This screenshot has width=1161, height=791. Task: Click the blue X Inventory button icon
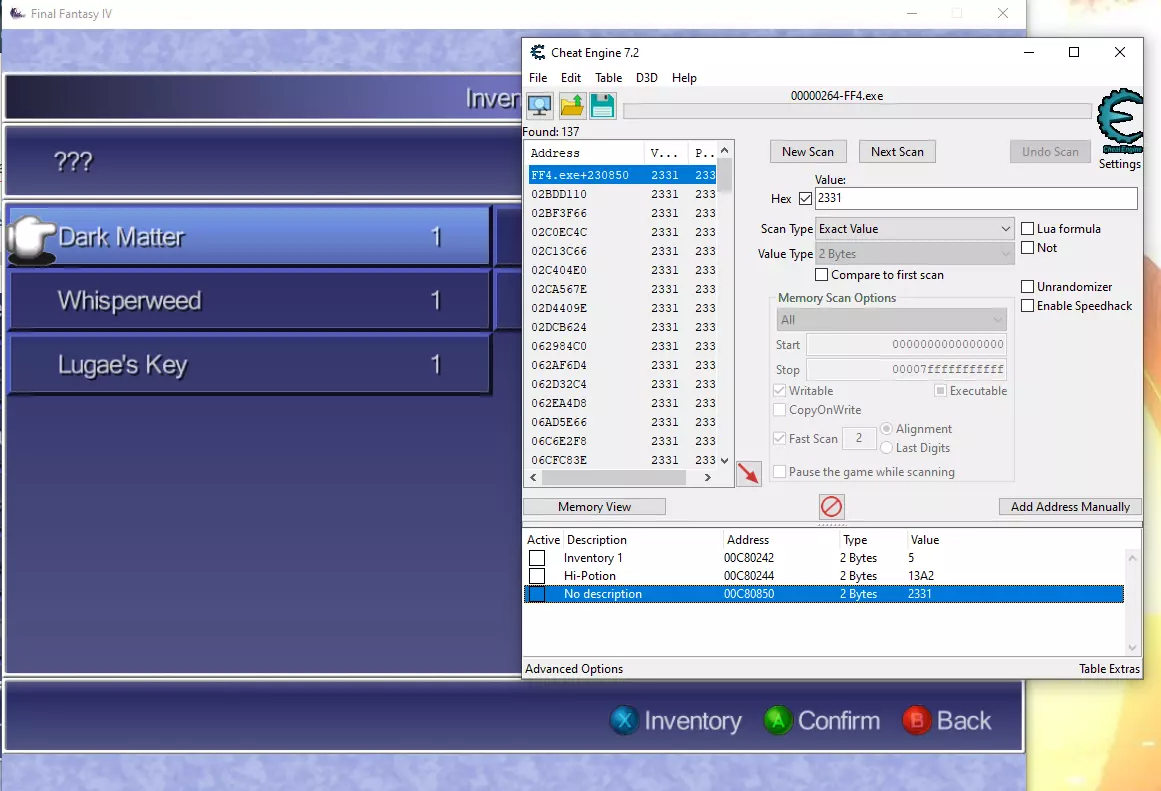click(x=624, y=720)
